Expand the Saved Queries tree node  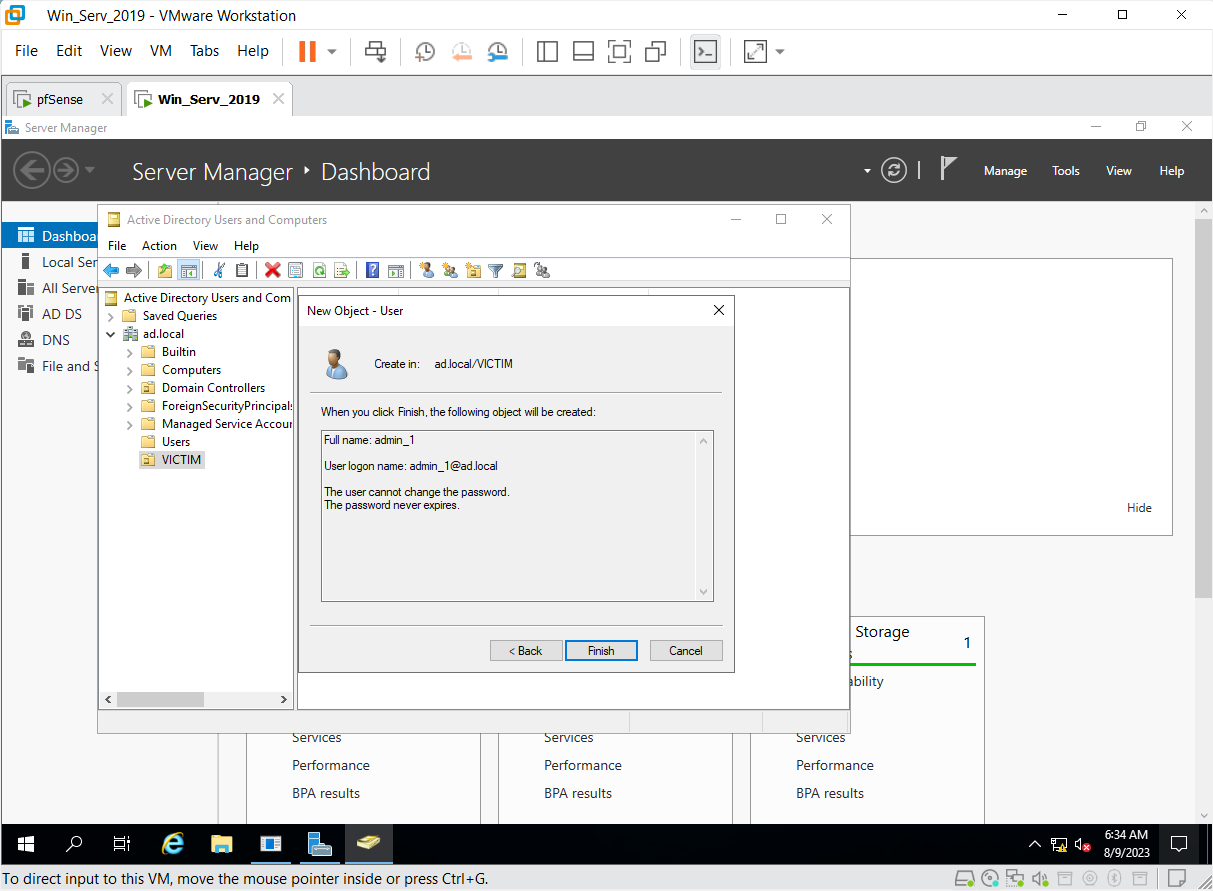pyautogui.click(x=110, y=316)
